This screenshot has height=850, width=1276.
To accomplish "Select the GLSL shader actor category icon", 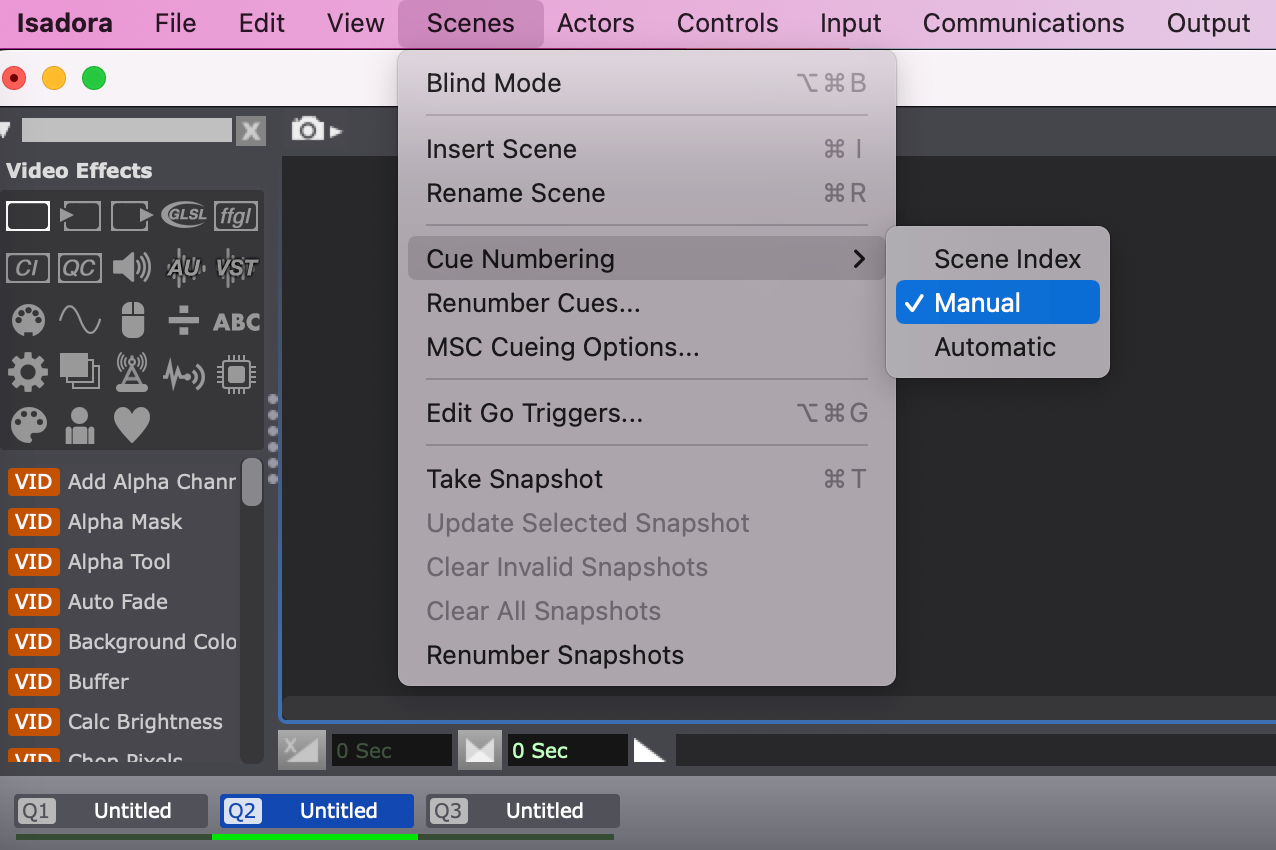I will [184, 215].
